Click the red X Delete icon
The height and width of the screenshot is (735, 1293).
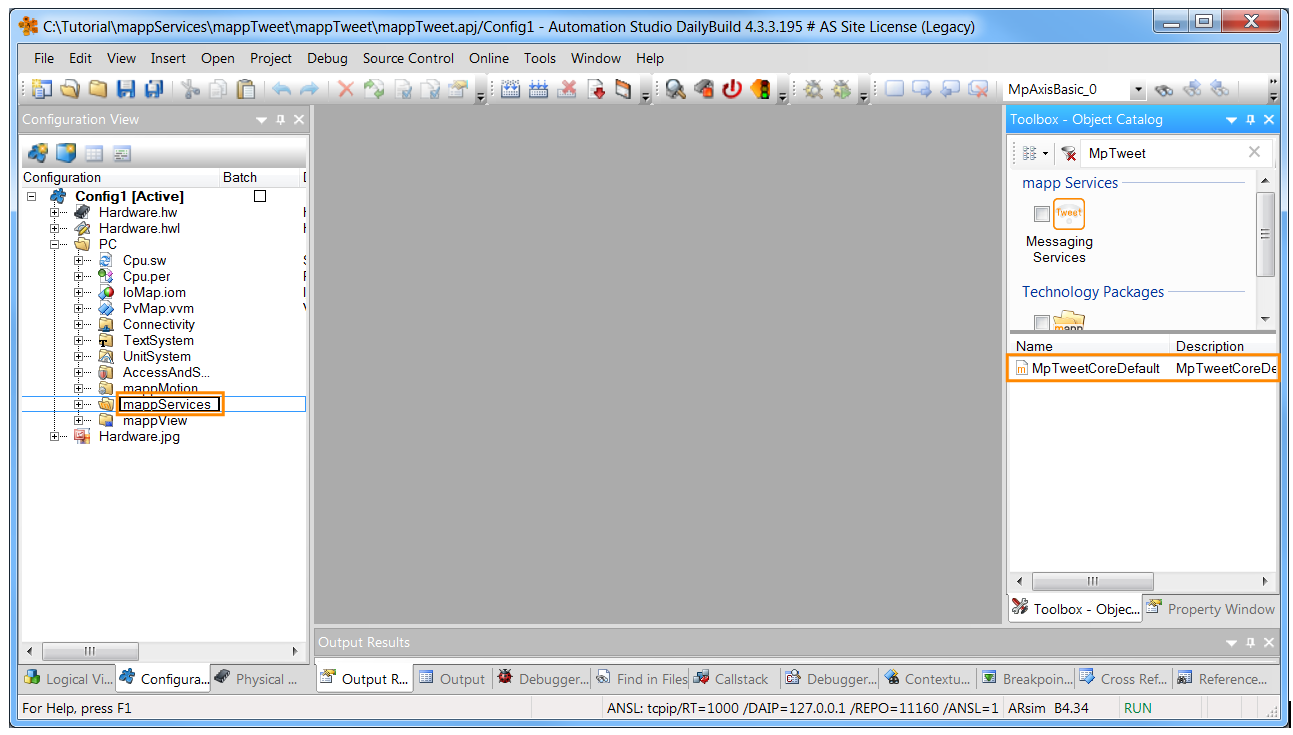point(346,89)
